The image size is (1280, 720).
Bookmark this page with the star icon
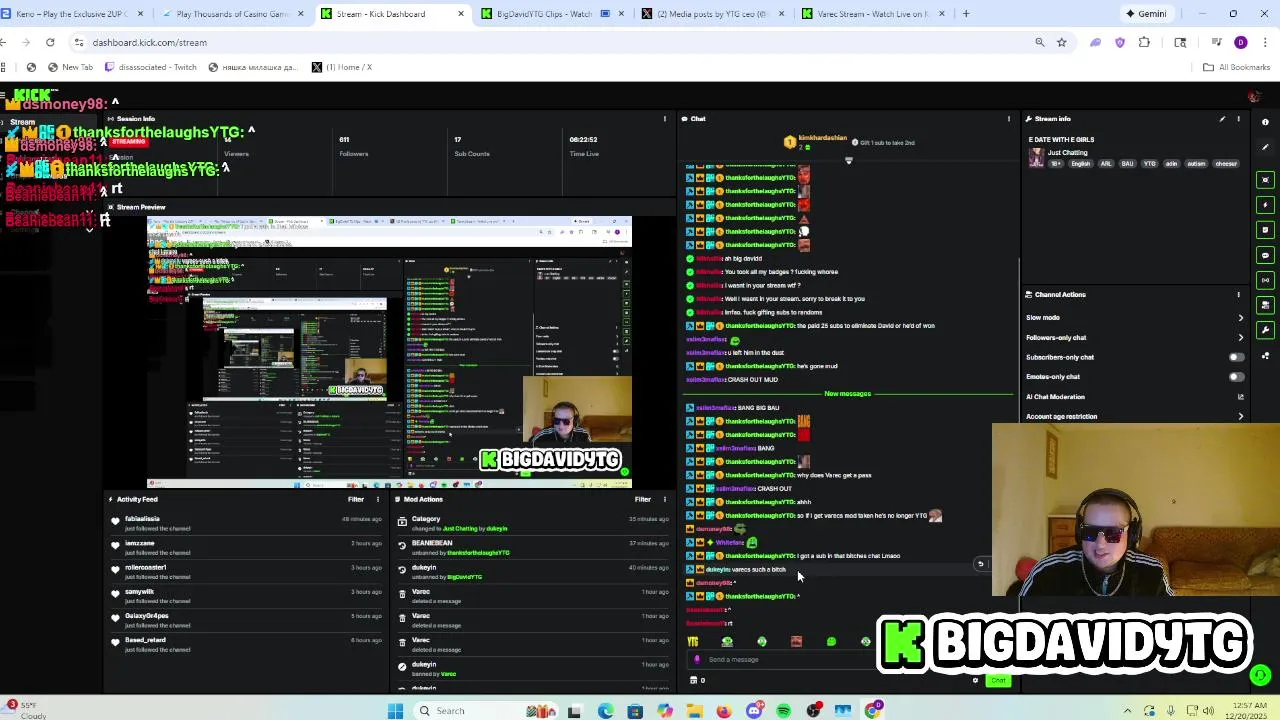coord(1061,42)
